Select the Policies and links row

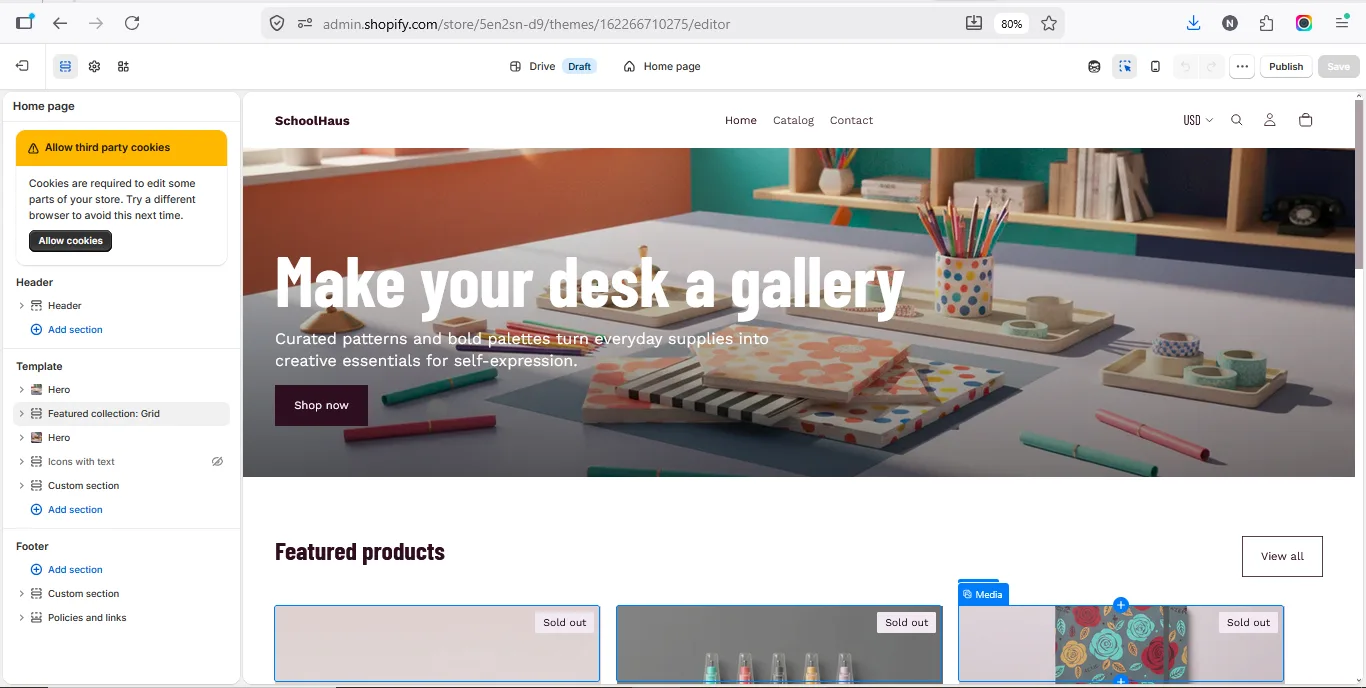tap(122, 617)
